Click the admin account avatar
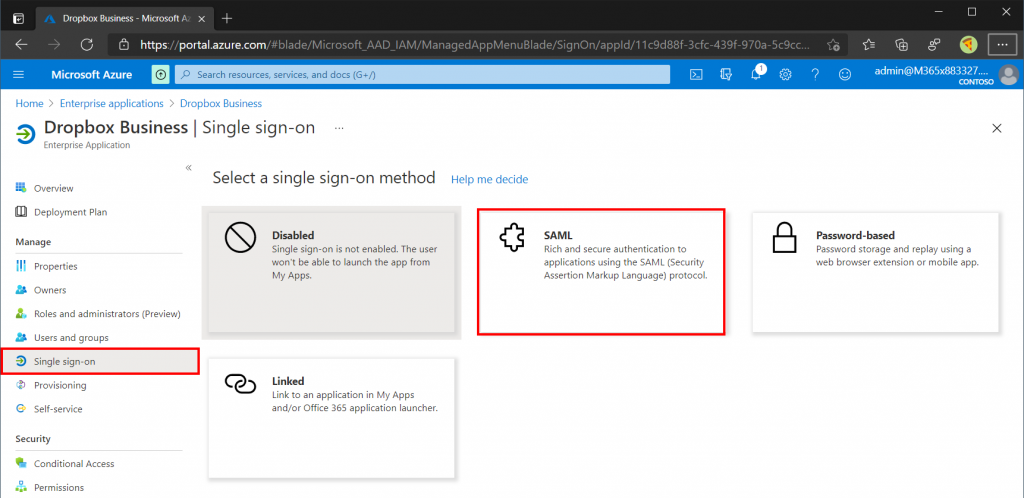1024x498 pixels. 1008,74
